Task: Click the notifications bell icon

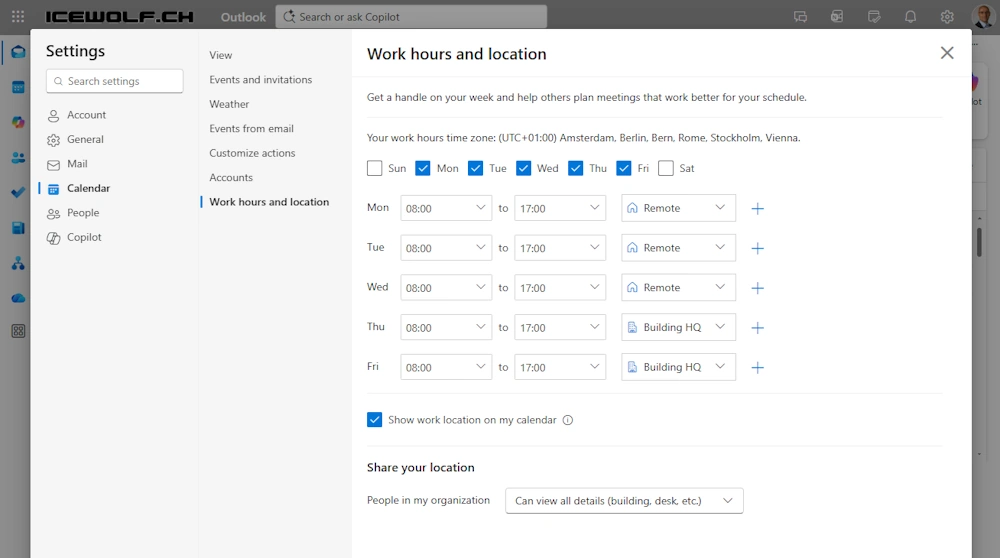Action: 910,17
